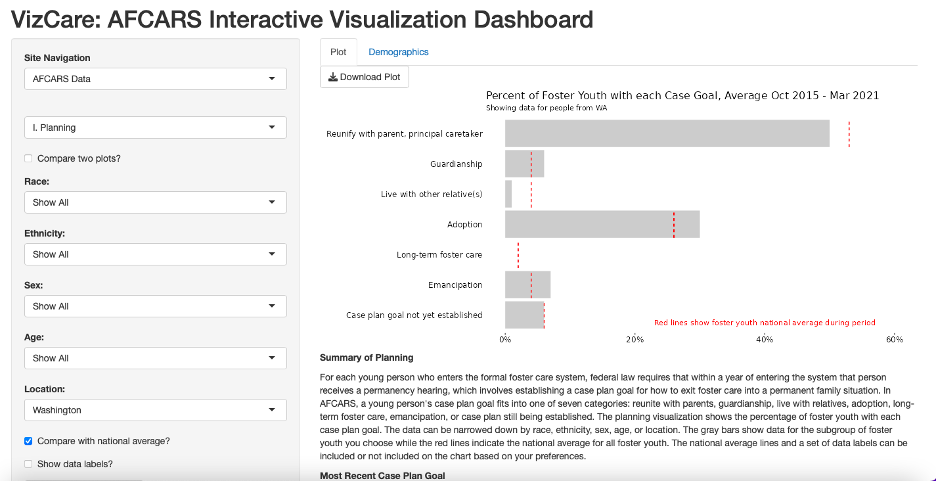Image resolution: width=936 pixels, height=482 pixels.
Task: Click the Reunify with parent bar in chart
Action: (667, 134)
